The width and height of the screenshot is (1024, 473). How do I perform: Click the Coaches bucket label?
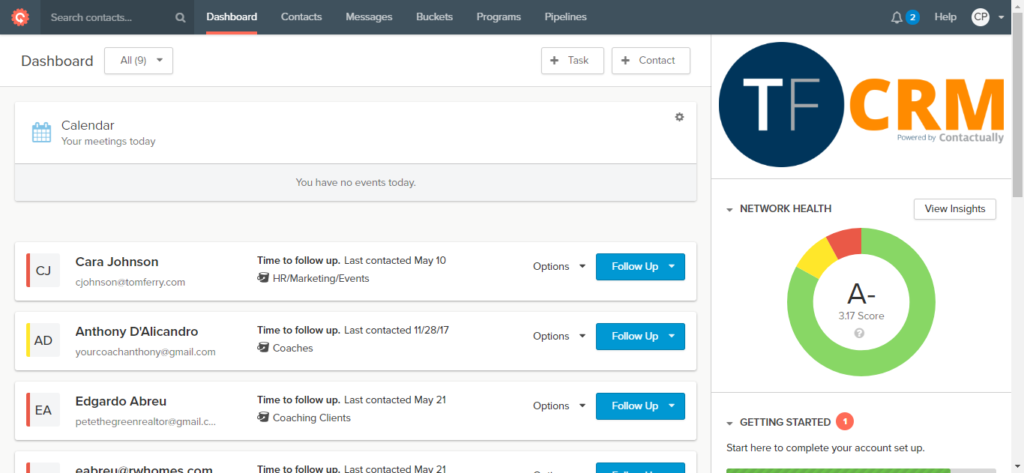(x=293, y=348)
